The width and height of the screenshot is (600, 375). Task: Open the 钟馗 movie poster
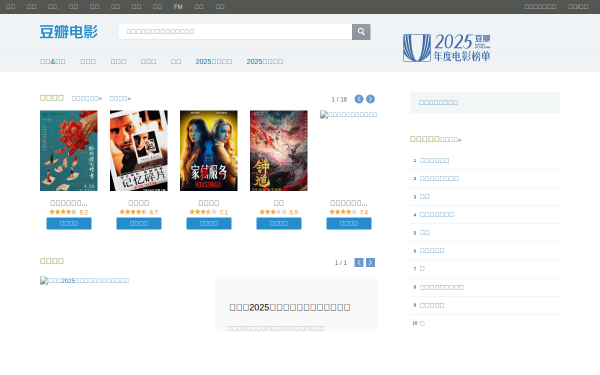point(279,151)
